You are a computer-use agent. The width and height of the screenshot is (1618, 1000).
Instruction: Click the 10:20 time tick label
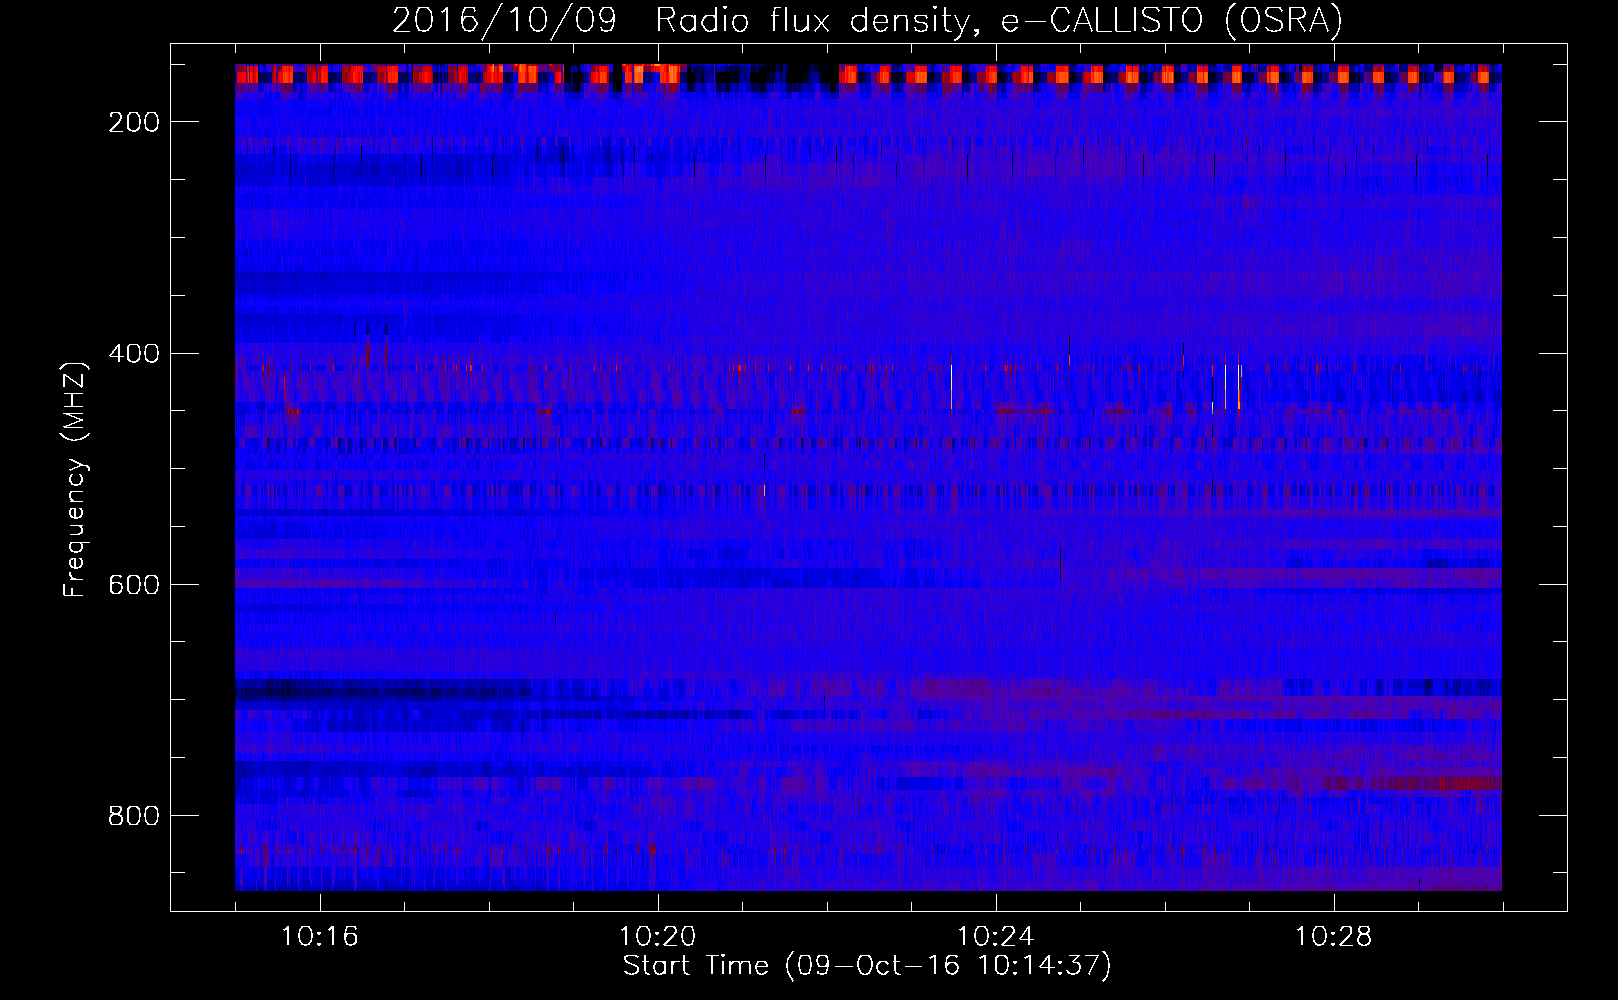(657, 937)
